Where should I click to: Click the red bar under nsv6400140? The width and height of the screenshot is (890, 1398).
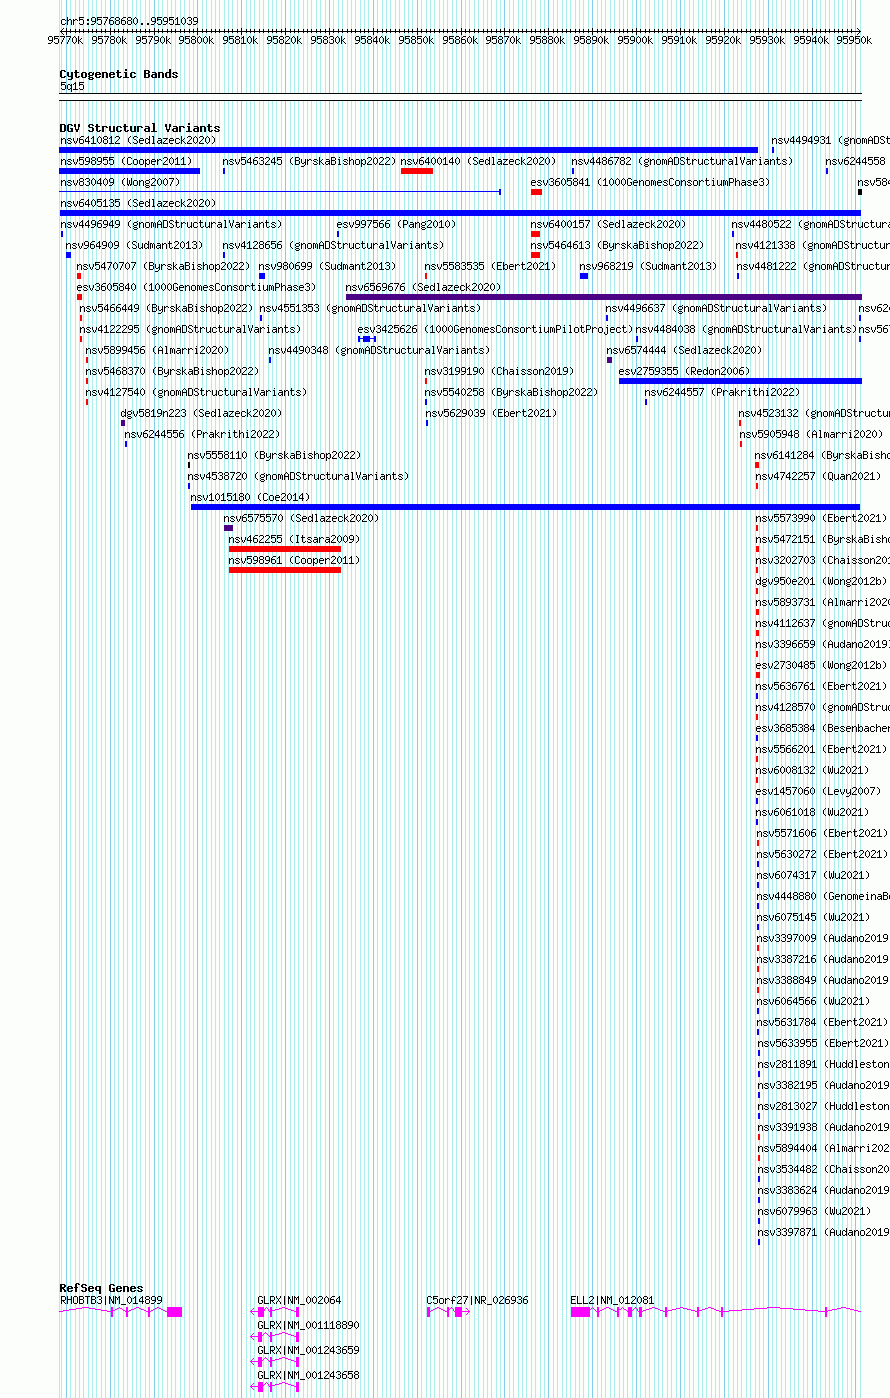(417, 171)
